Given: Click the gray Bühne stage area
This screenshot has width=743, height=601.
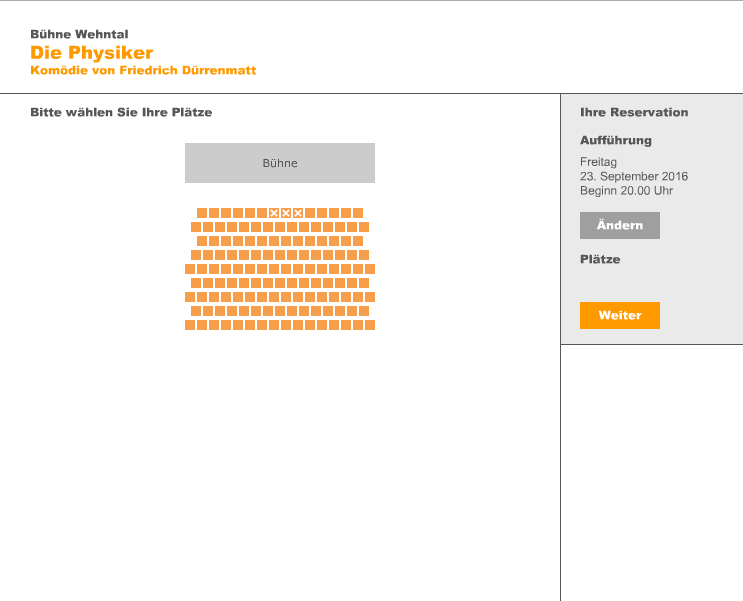Looking at the screenshot, I should point(280,163).
